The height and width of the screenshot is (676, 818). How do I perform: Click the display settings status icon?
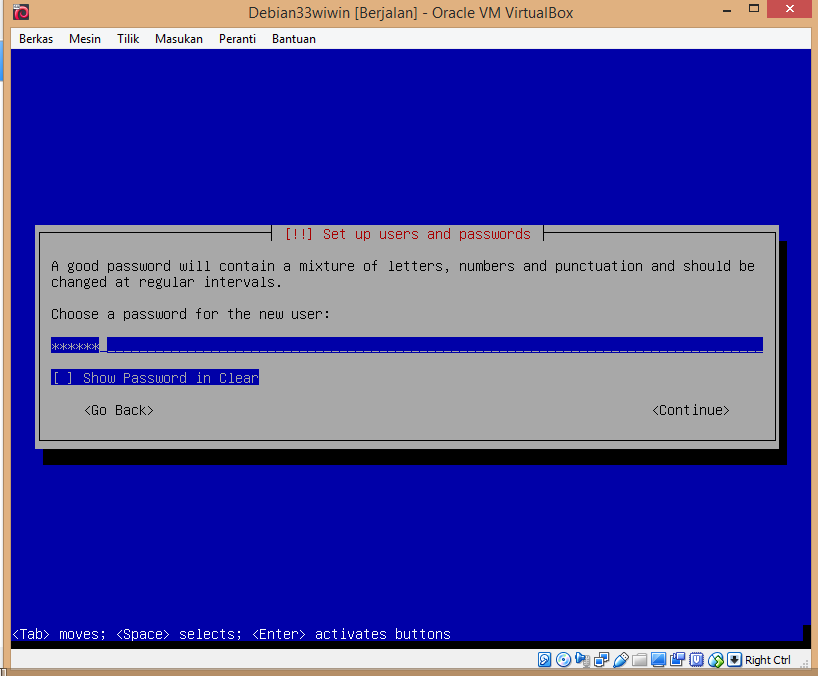[658, 660]
